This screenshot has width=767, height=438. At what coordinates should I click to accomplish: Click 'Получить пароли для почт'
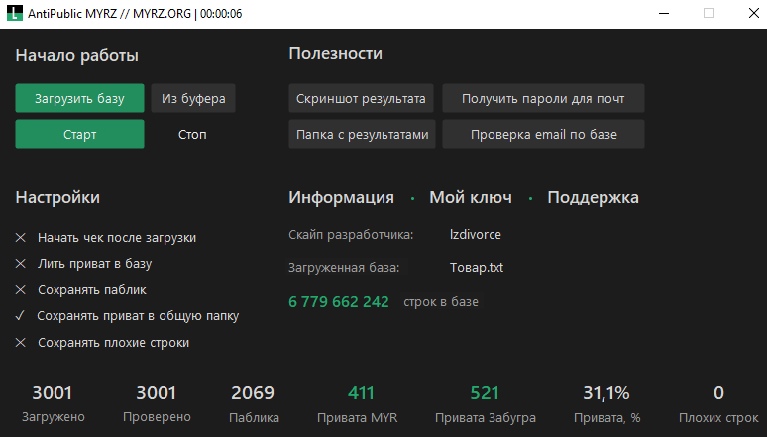tap(543, 98)
